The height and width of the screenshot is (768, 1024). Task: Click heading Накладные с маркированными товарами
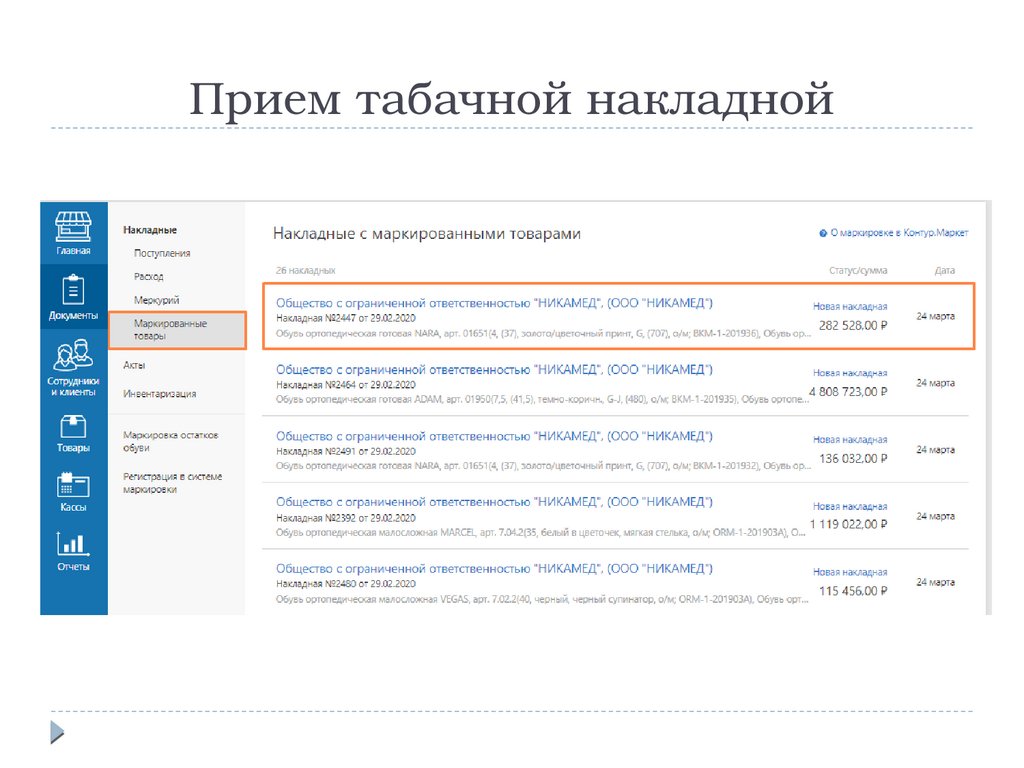[x=426, y=234]
